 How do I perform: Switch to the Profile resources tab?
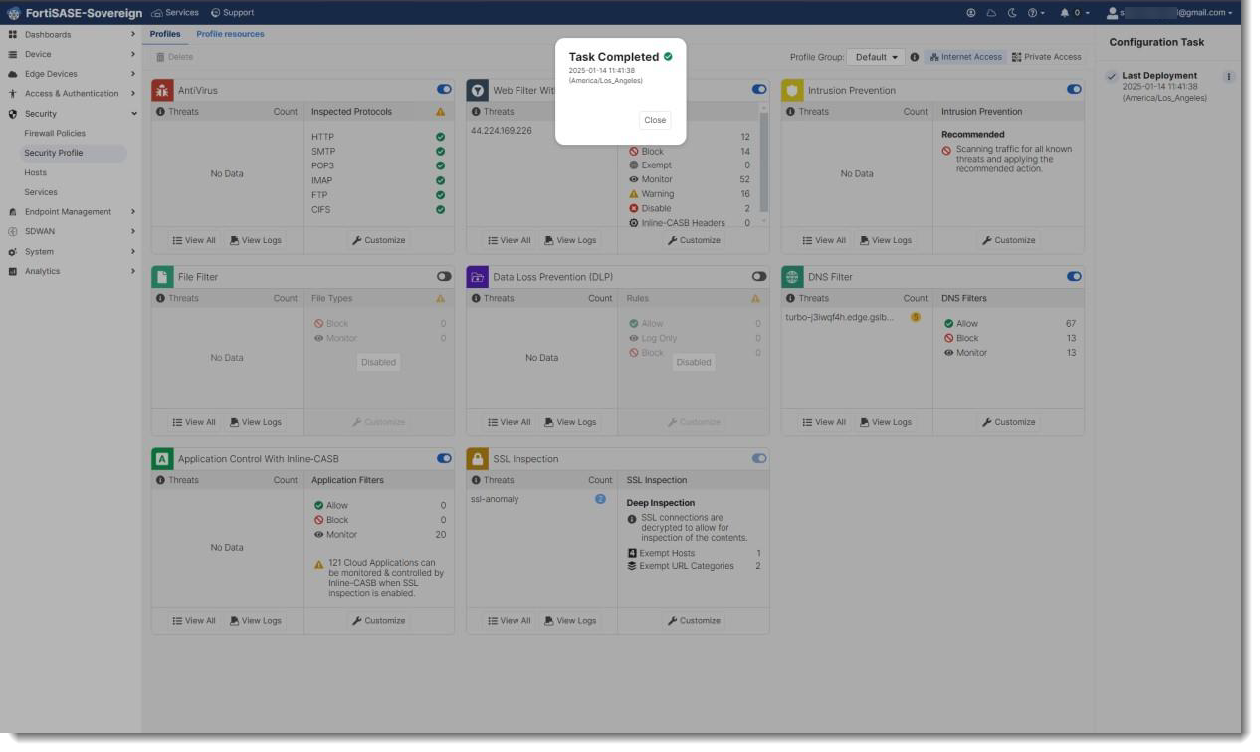click(x=229, y=33)
